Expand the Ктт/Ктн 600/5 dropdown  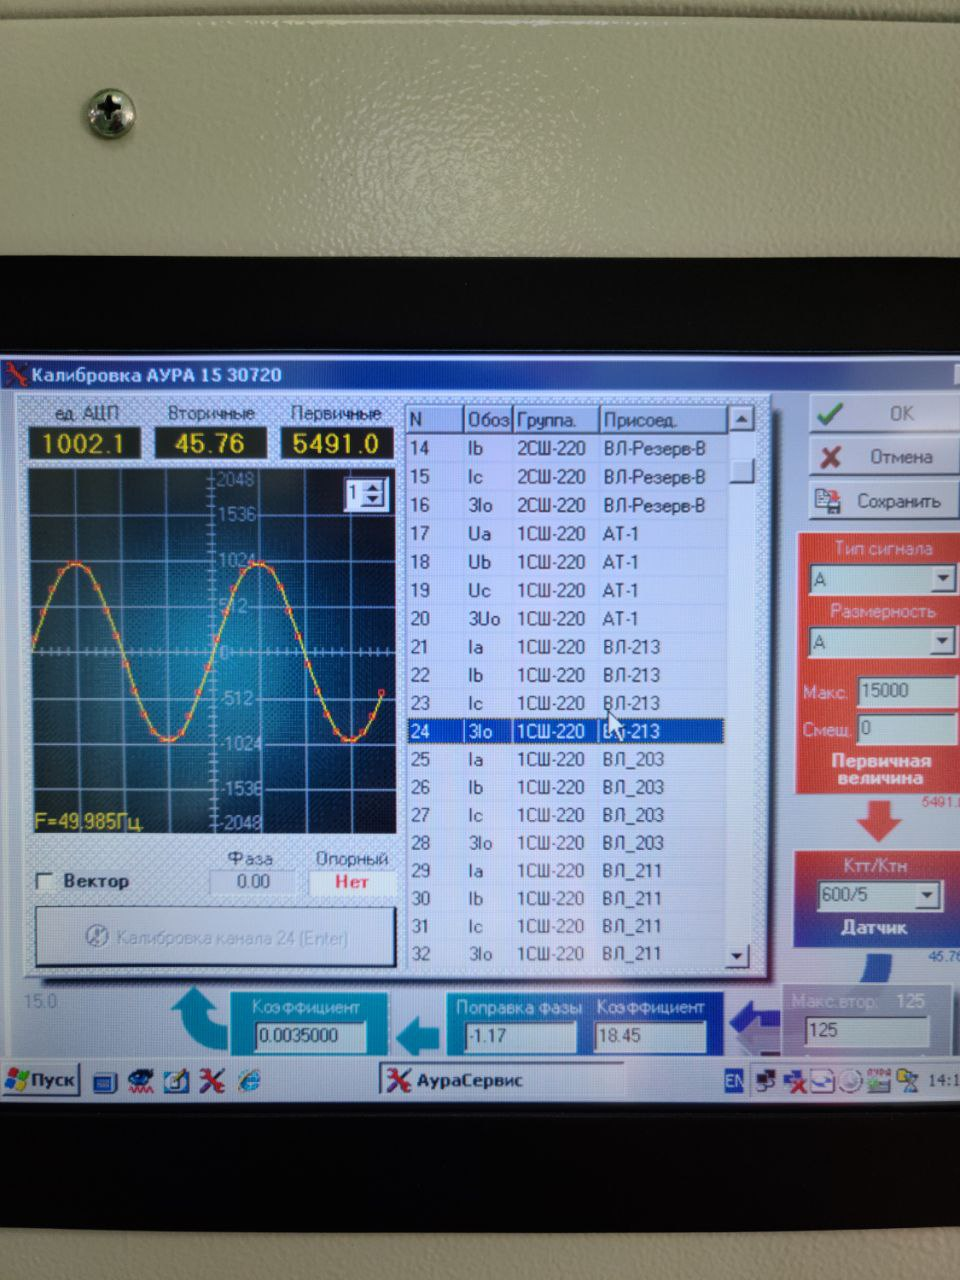pyautogui.click(x=927, y=895)
